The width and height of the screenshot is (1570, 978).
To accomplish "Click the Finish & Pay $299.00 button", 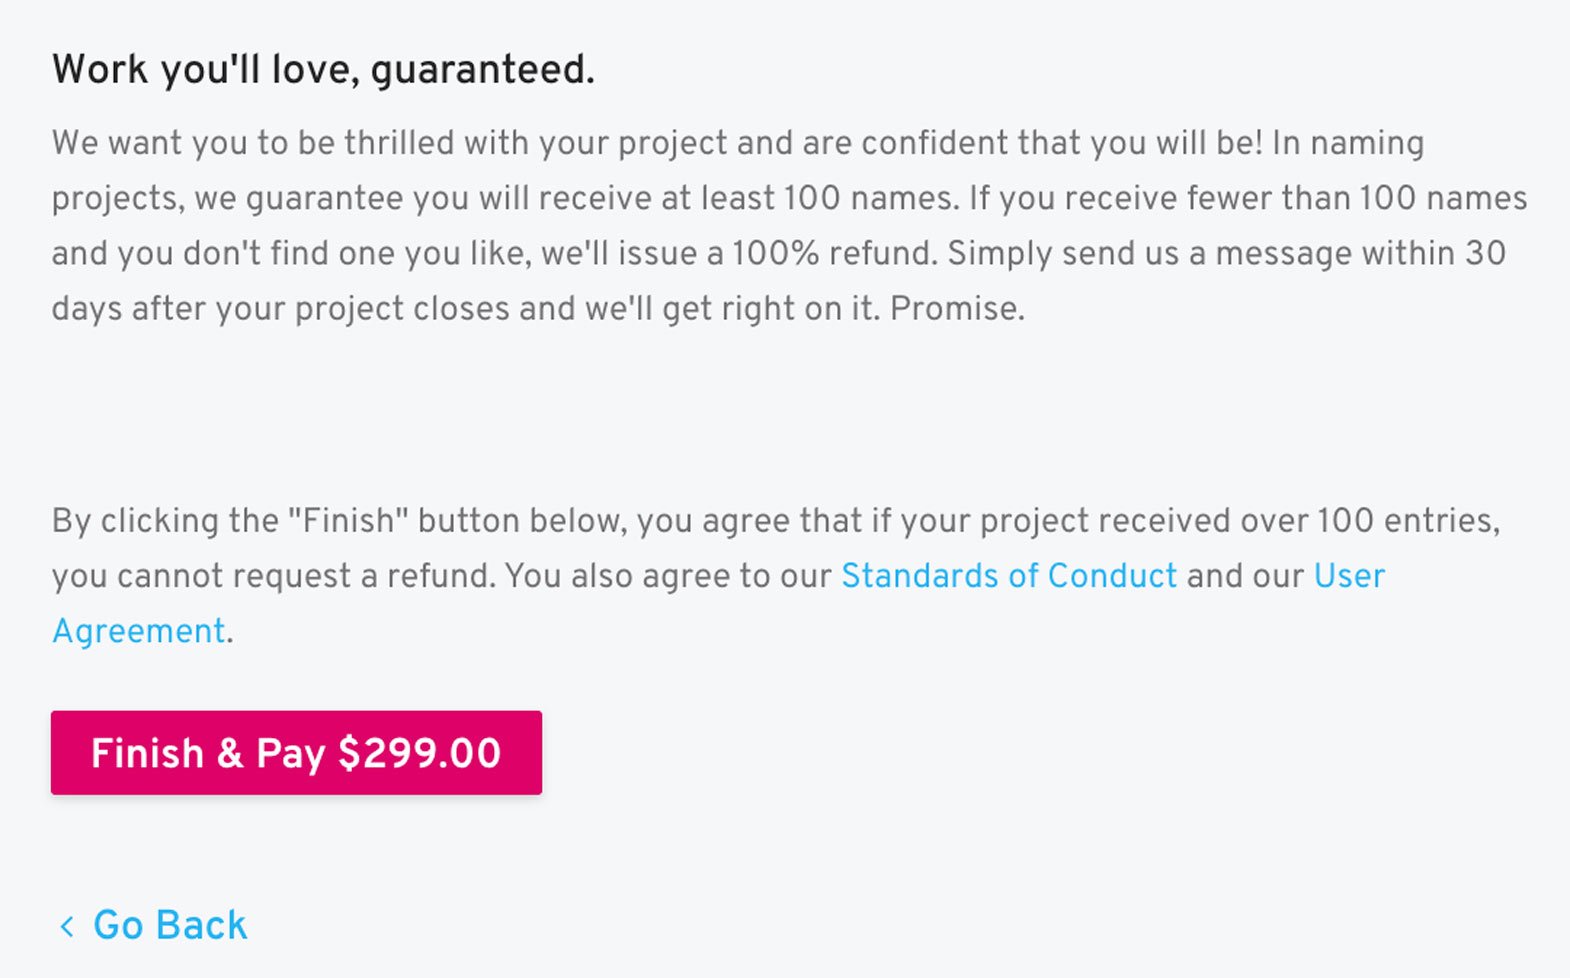I will [296, 753].
